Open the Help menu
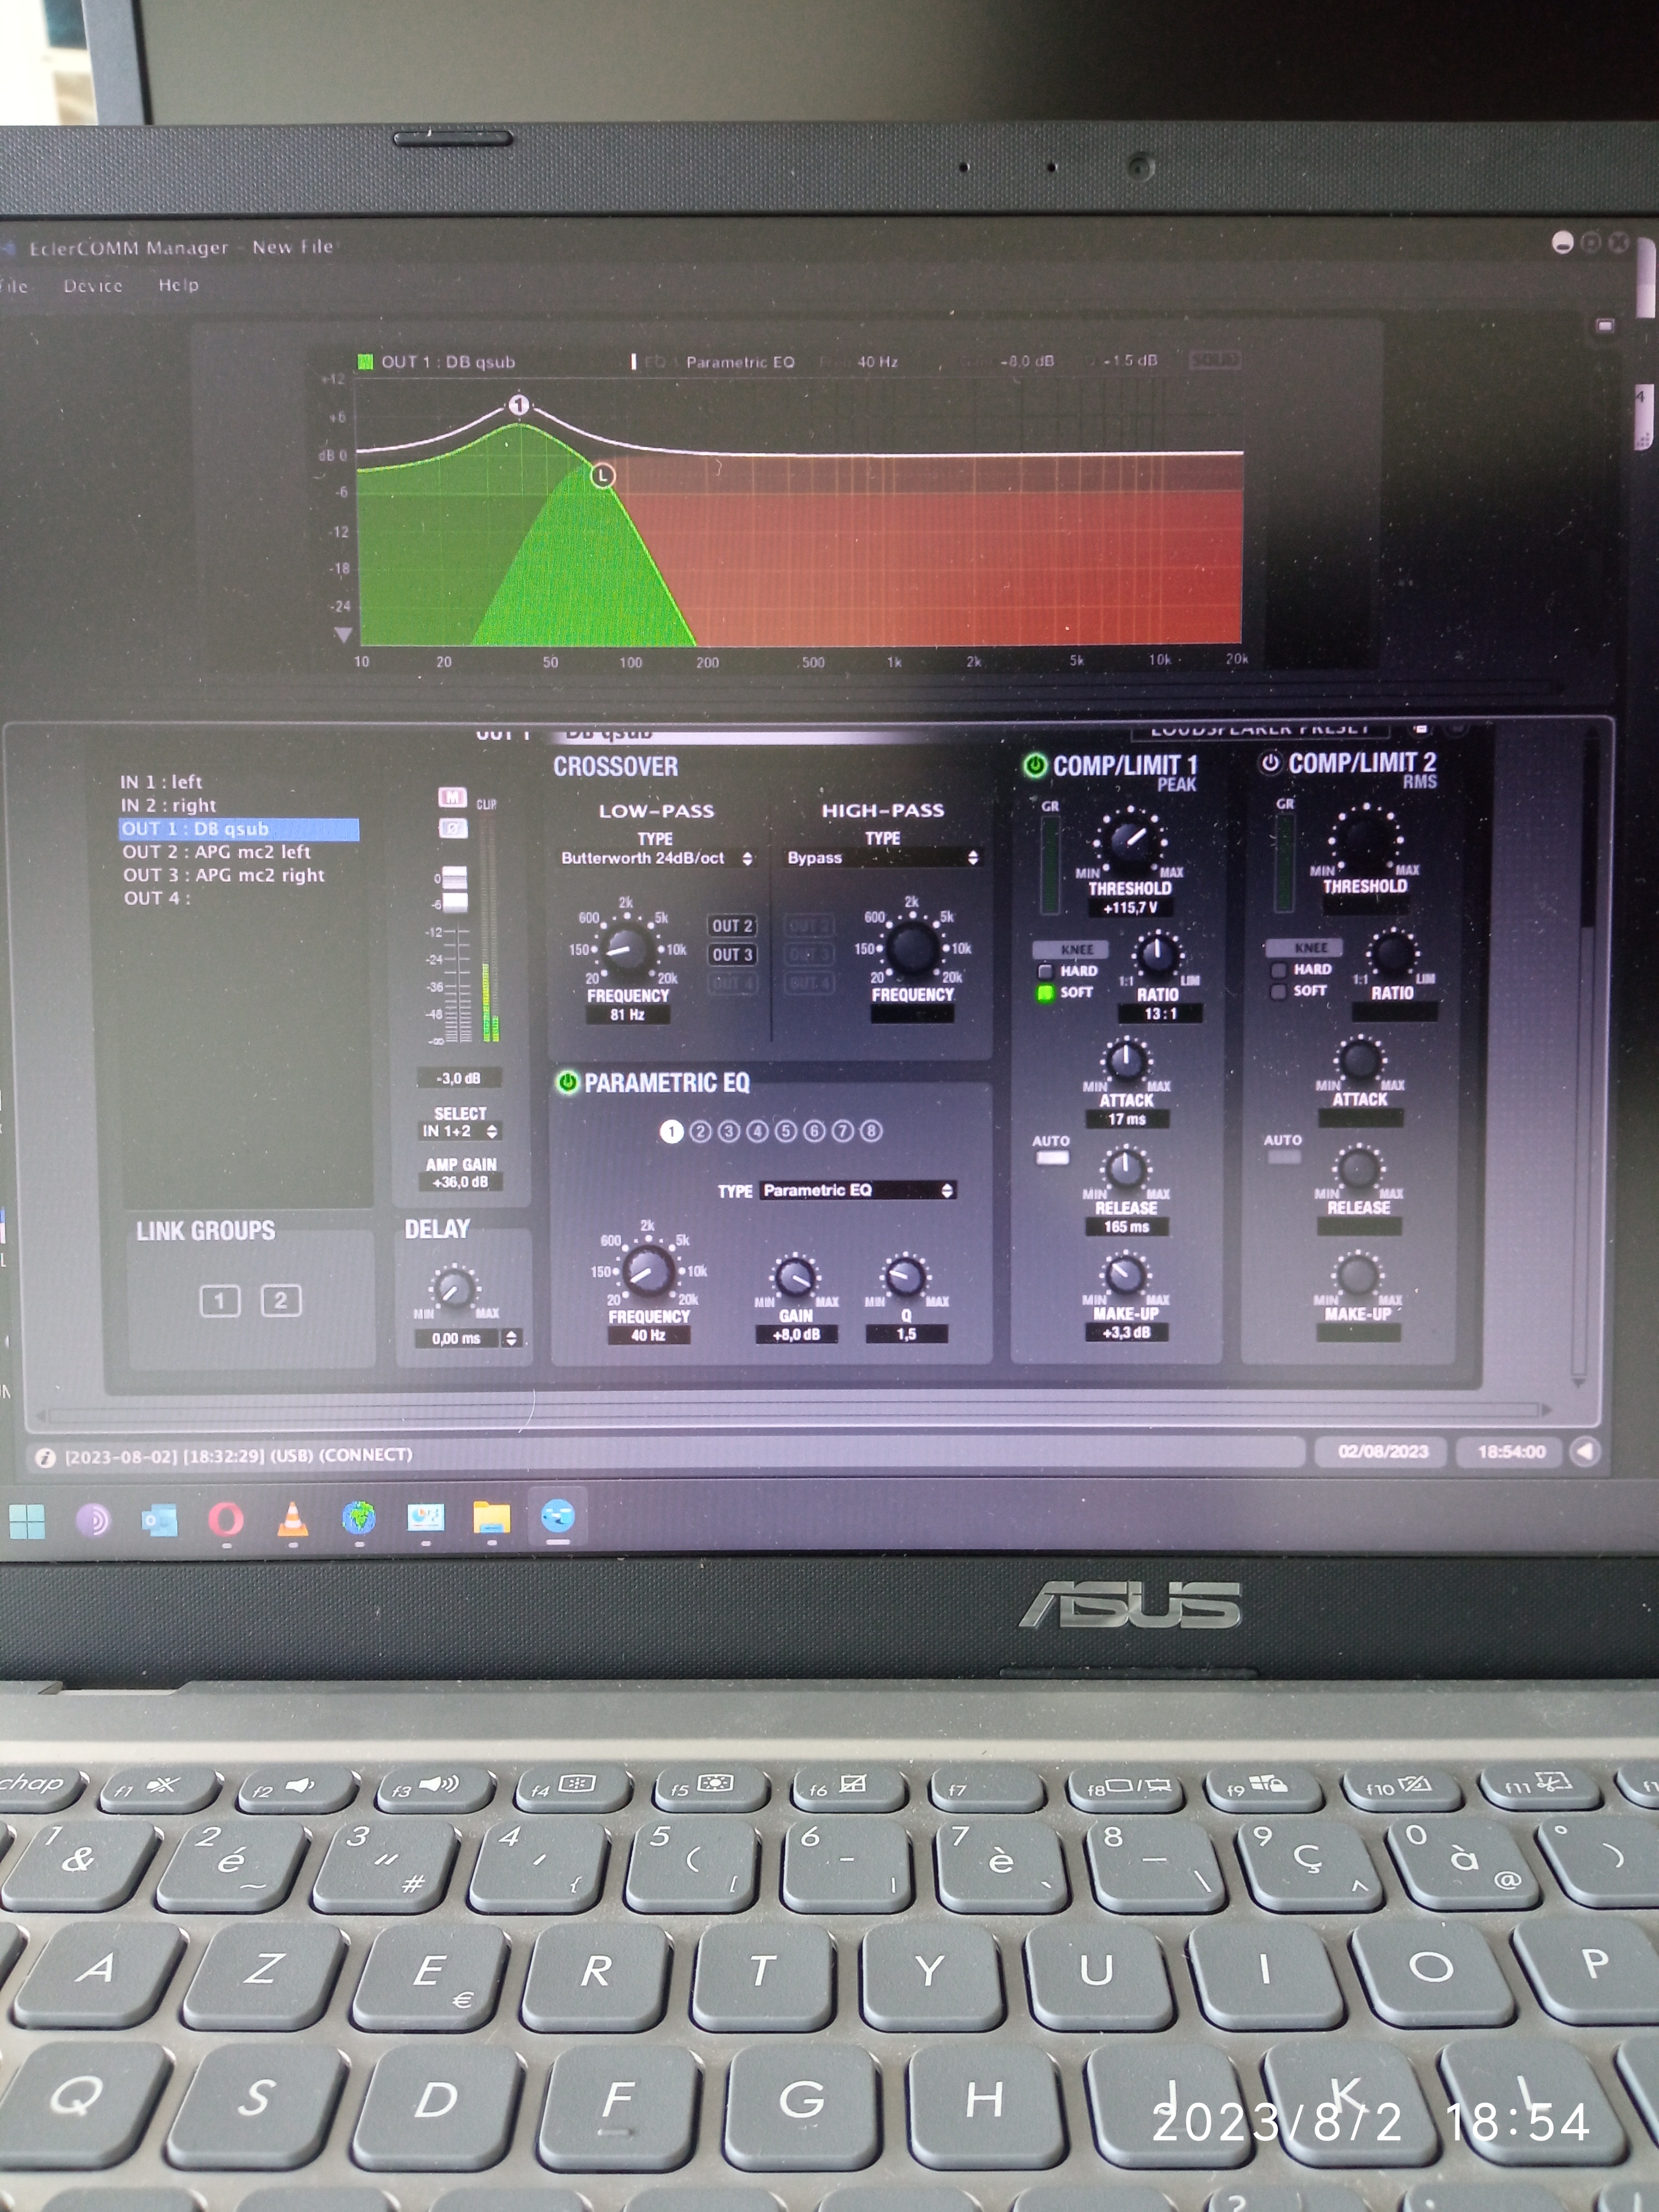1659x2212 pixels. 178,285
